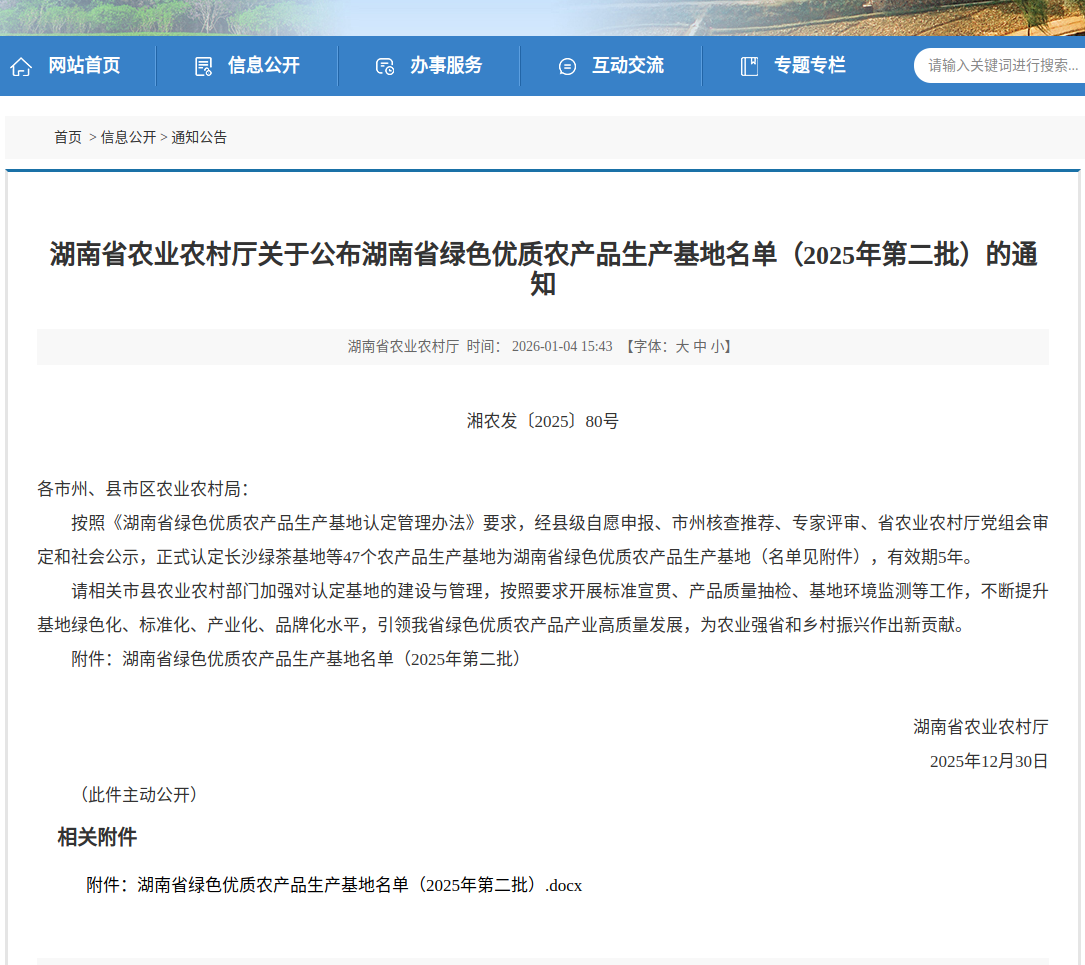Set font size to 大
The image size is (1085, 965).
pos(682,347)
